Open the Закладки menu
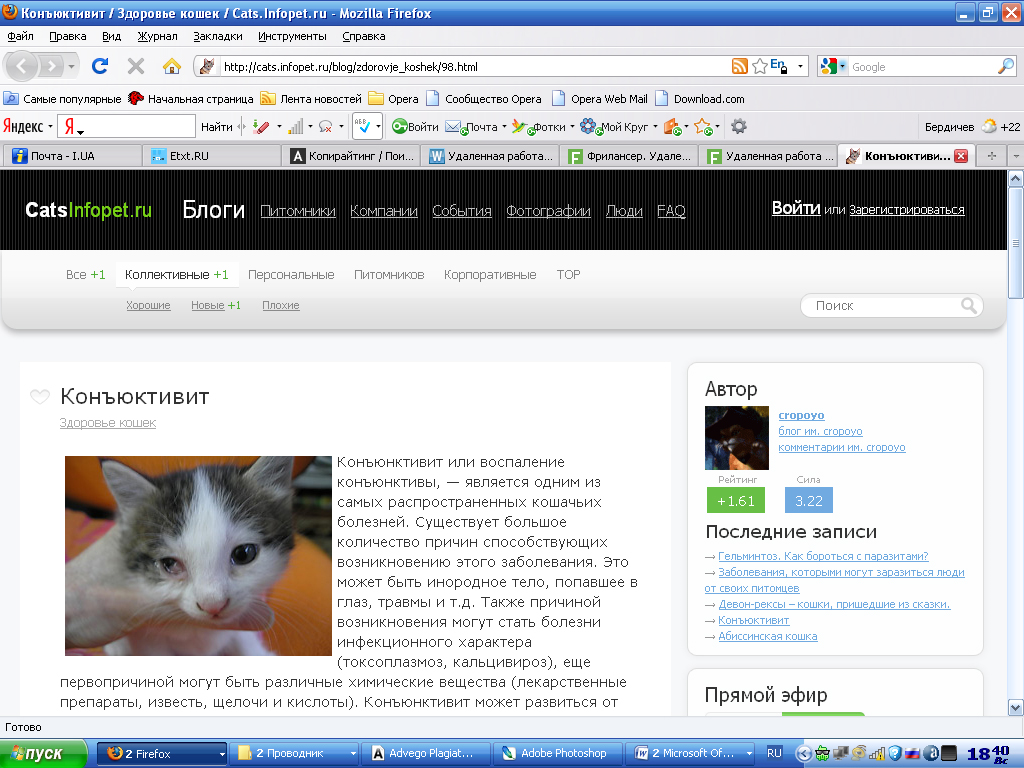 tap(217, 36)
